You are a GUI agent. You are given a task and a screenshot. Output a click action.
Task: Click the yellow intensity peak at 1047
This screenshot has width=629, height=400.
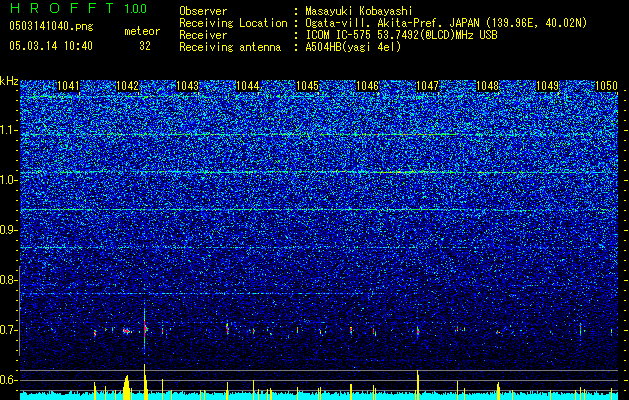coord(418,385)
